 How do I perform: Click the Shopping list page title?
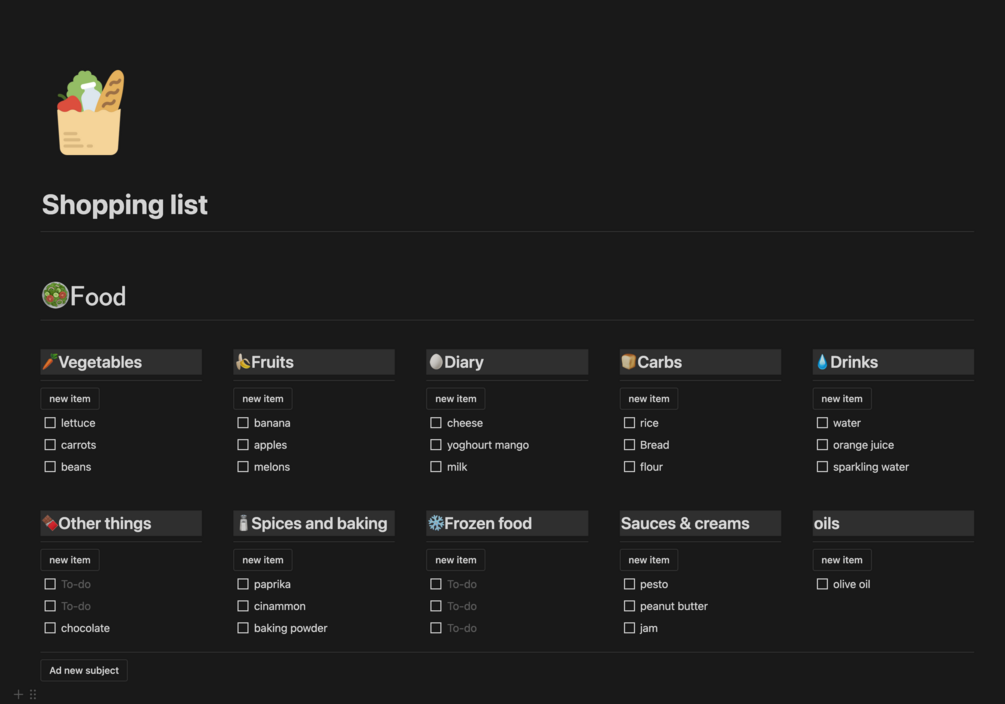[x=125, y=205]
